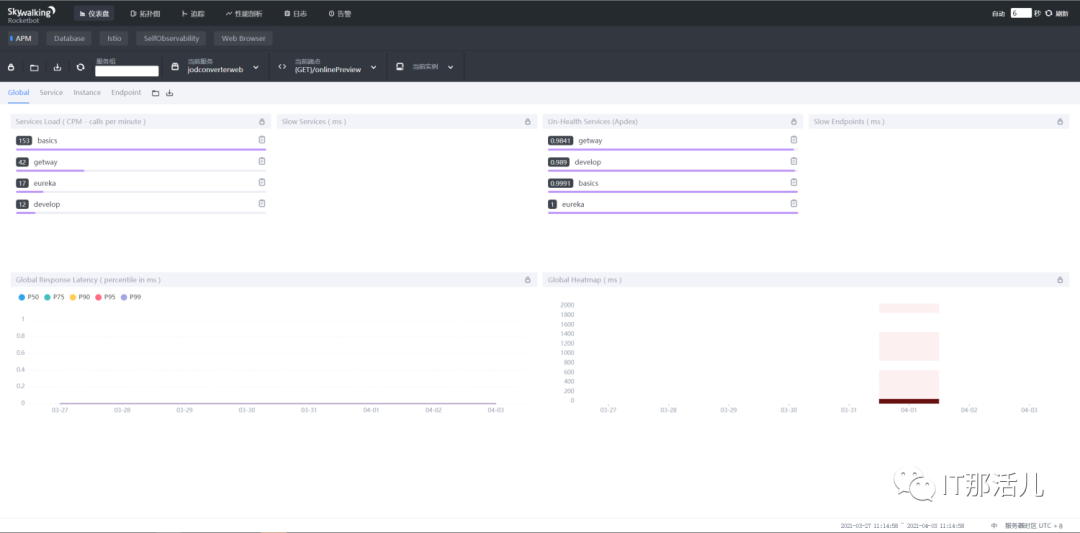Click the '42 getway' row in Services Load
Screen dimensions: 1080x533
(141, 163)
